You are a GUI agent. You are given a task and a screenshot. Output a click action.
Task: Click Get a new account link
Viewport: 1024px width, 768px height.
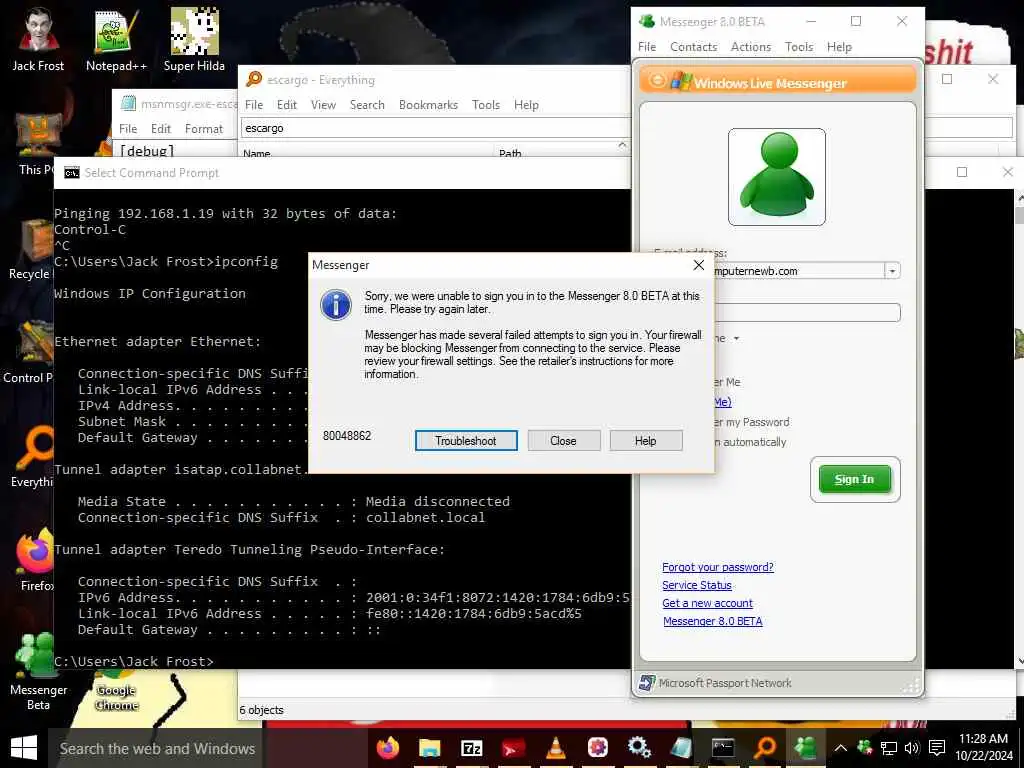pos(707,603)
